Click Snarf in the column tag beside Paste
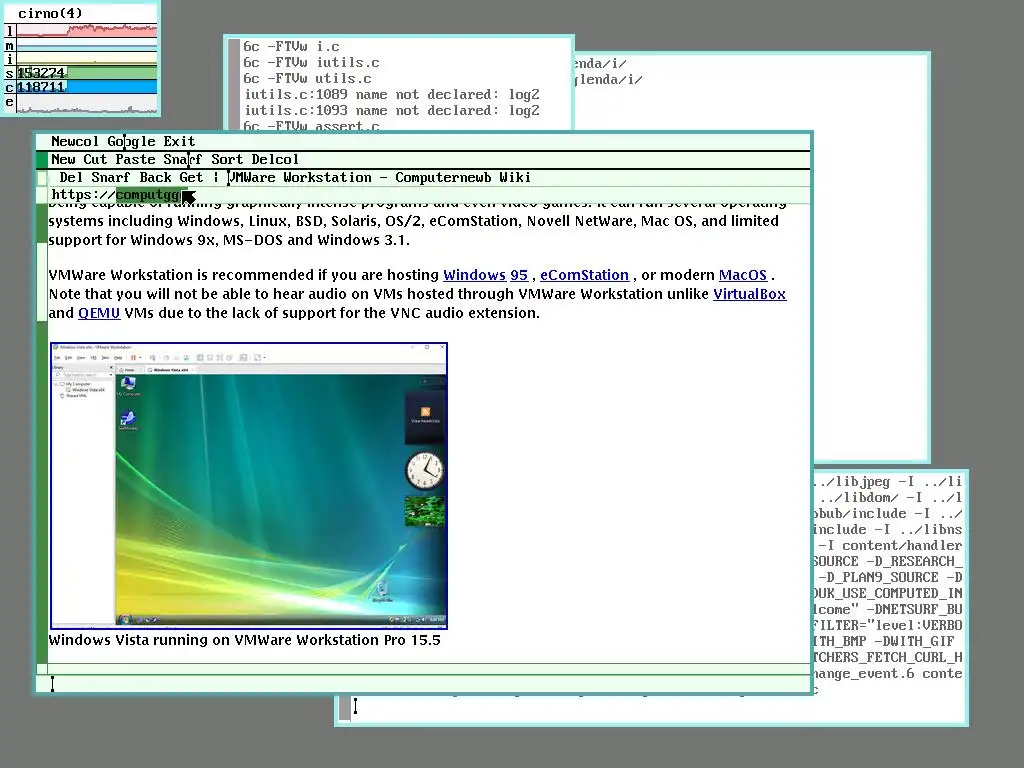The image size is (1024, 768). [183, 159]
